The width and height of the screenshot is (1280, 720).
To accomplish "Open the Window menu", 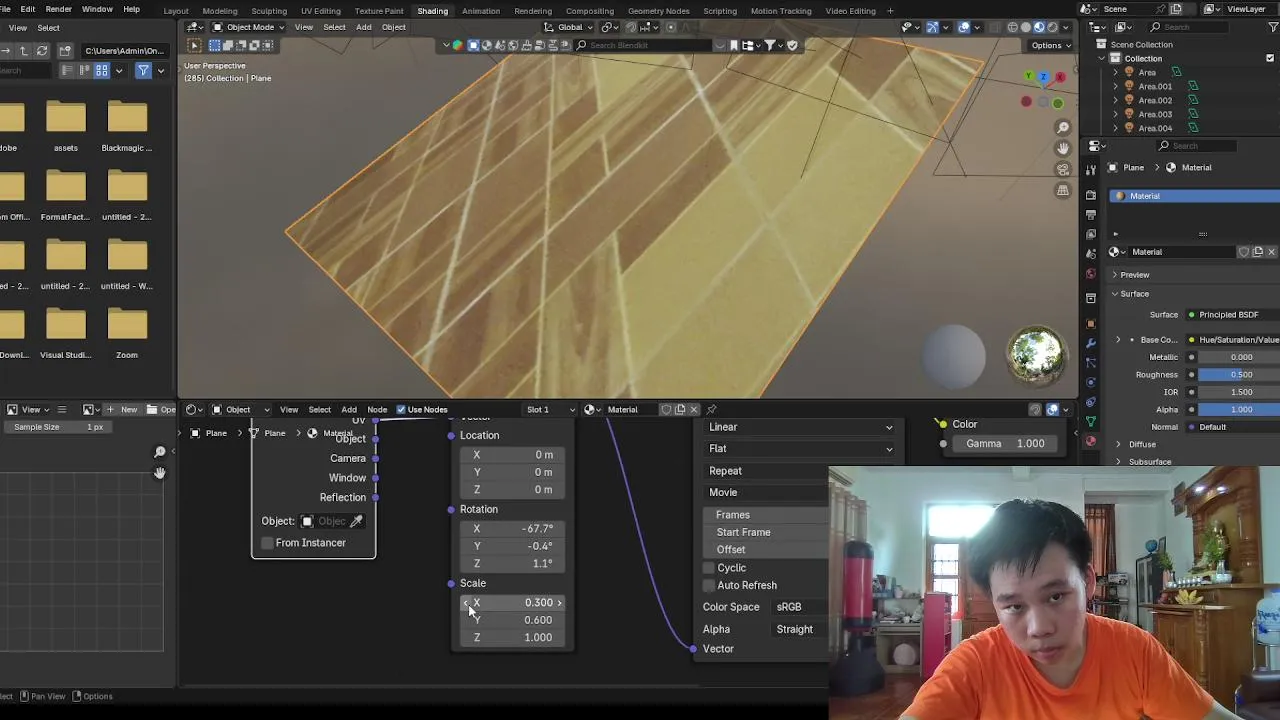I will tap(97, 9).
